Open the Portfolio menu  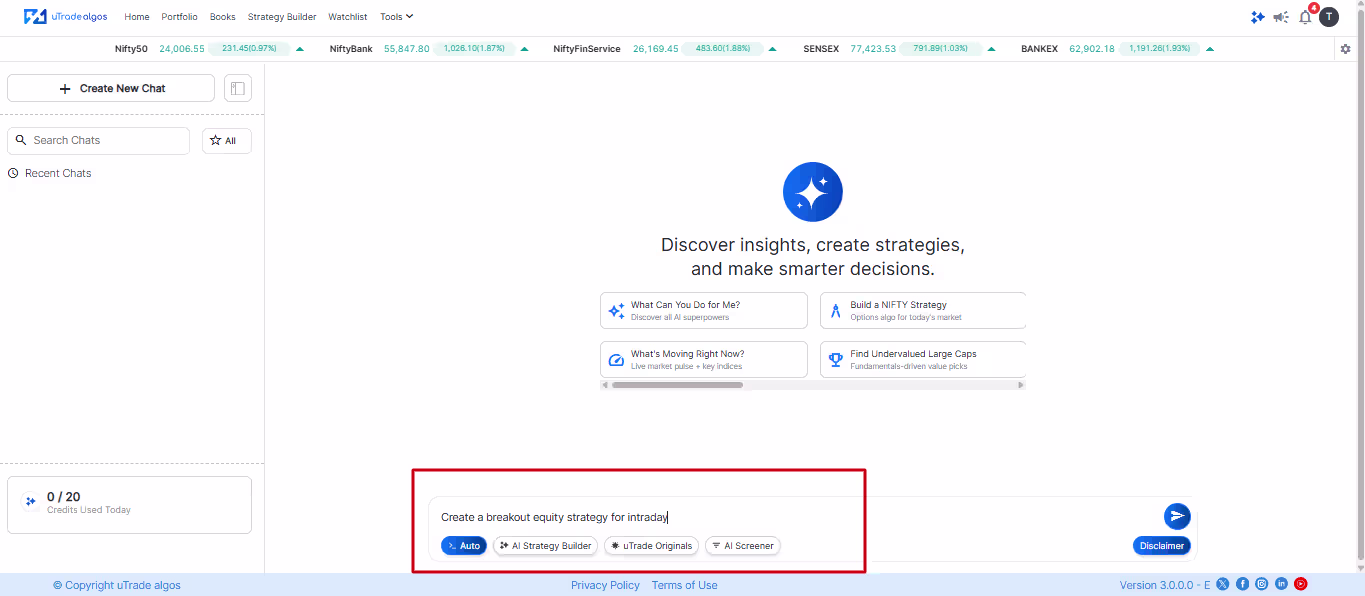click(x=180, y=17)
